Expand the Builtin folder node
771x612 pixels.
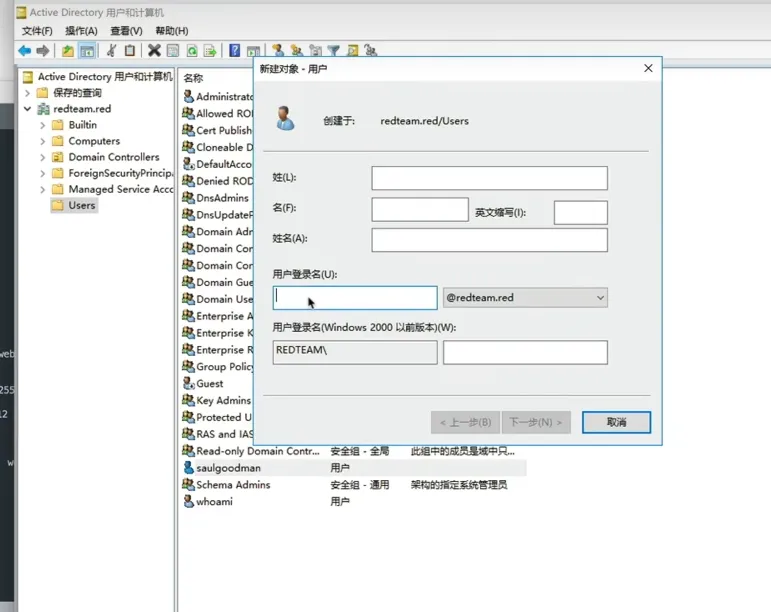(42, 125)
